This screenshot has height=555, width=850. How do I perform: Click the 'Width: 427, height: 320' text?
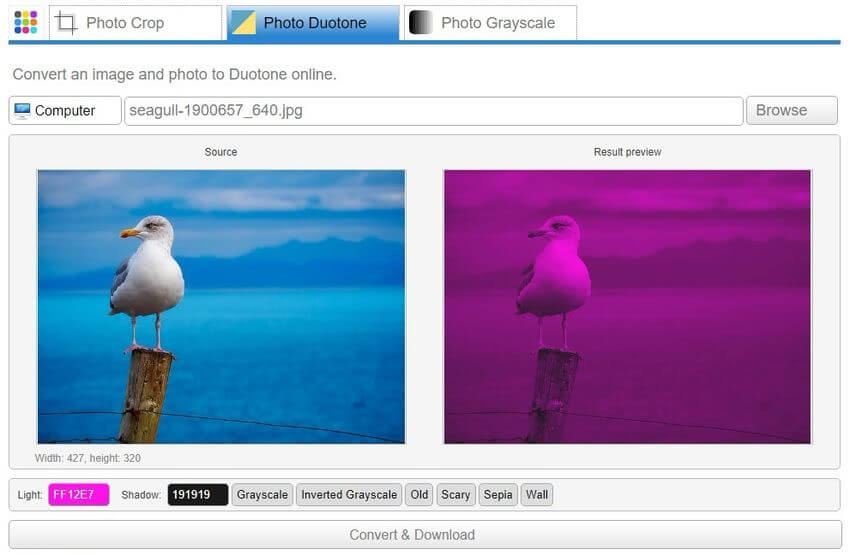tap(88, 459)
